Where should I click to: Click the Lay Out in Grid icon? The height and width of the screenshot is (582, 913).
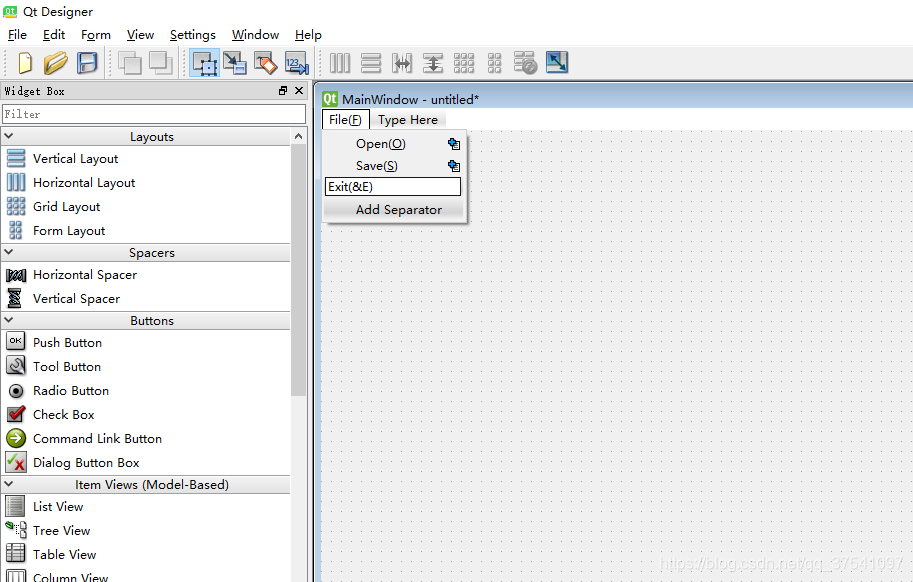[x=463, y=63]
